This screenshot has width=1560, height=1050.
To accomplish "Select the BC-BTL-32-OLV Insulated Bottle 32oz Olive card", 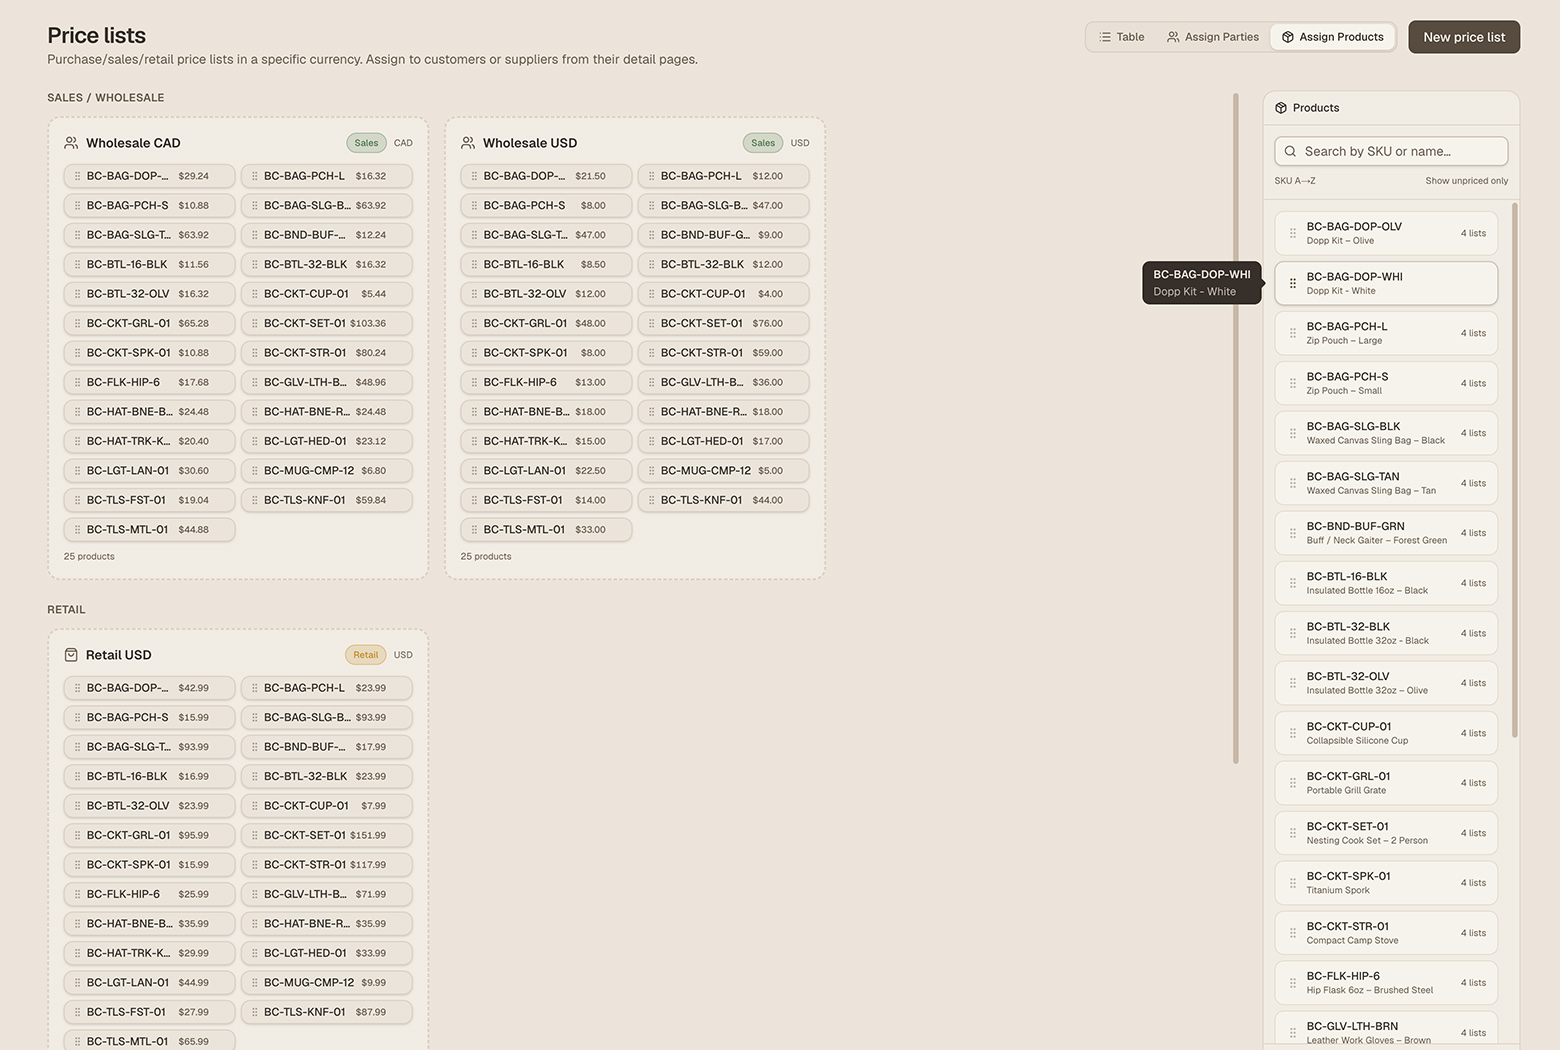I will coord(1386,683).
